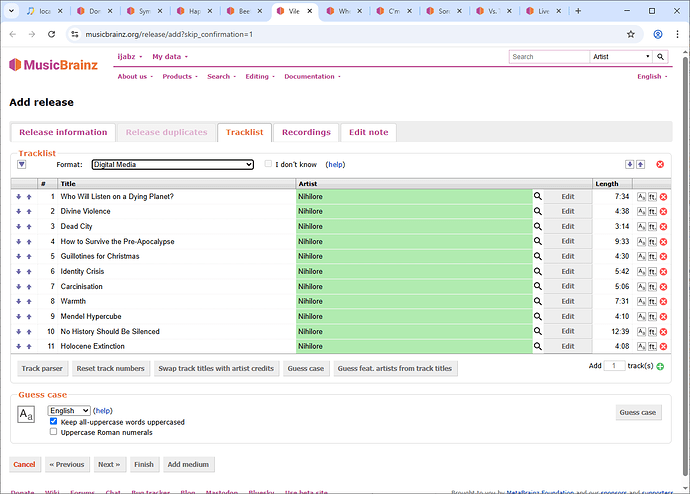Check the 'I don't know' format checkbox

tap(268, 164)
